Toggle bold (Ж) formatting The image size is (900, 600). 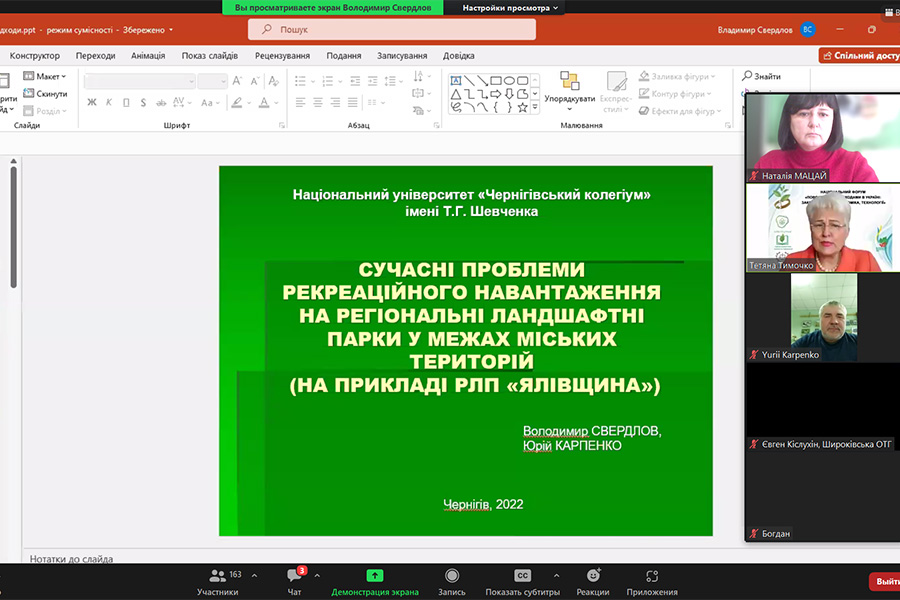[92, 102]
